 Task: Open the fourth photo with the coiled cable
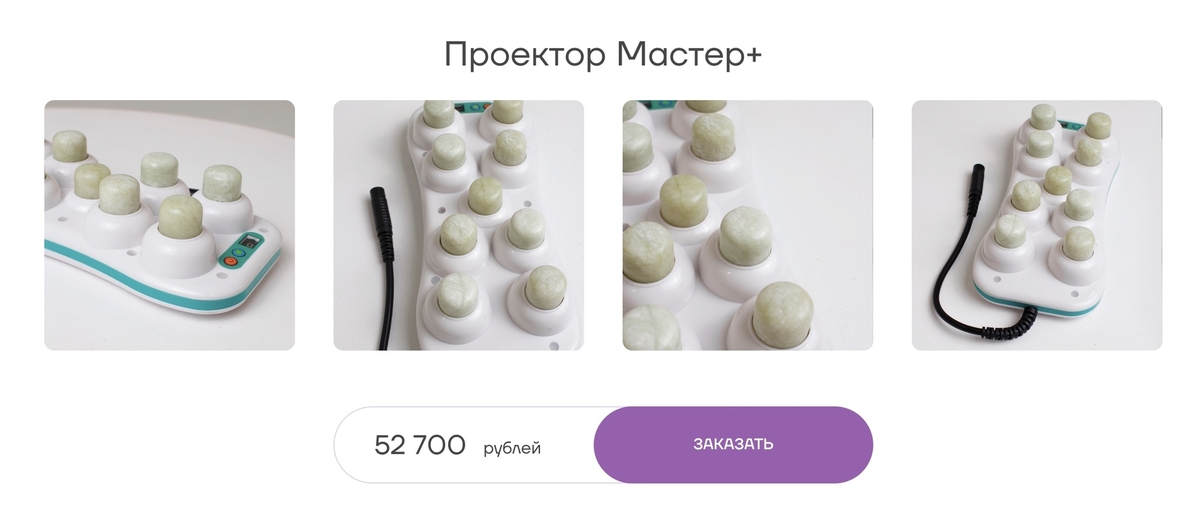pyautogui.click(x=1037, y=225)
